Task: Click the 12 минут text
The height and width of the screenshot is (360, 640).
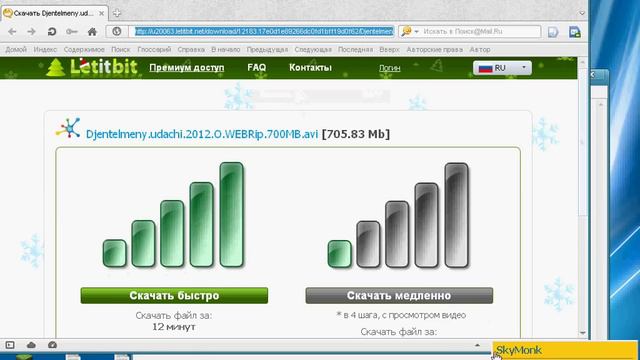Action: point(174,327)
